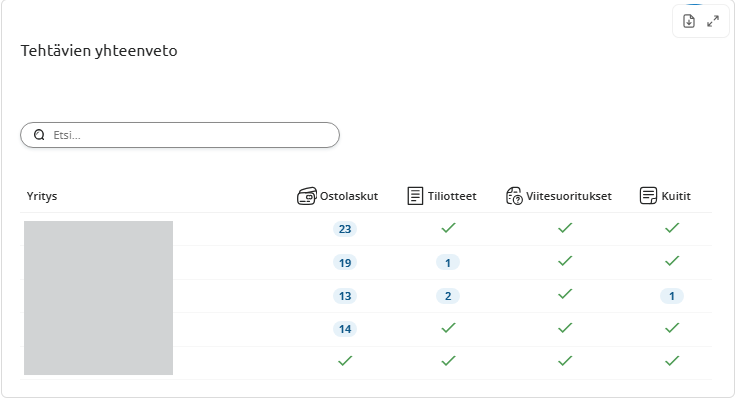The height and width of the screenshot is (402, 738).
Task: Click the Tiliotteet document icon in header
Action: pyautogui.click(x=415, y=196)
